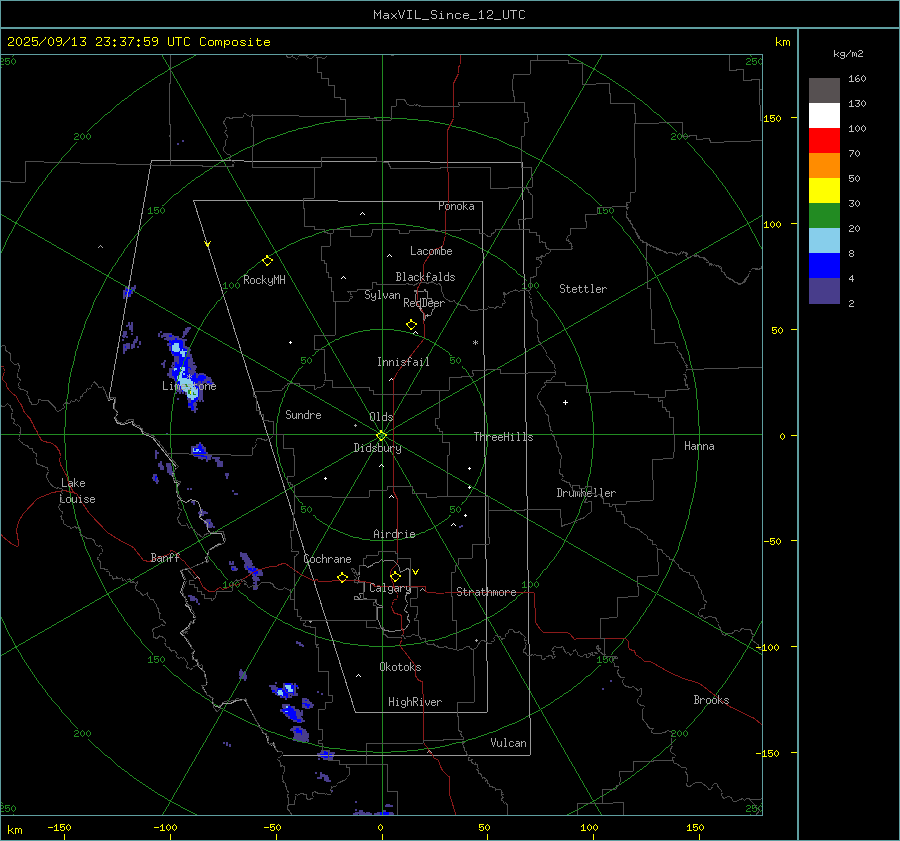Click the ThreeHills town label
Viewport: 900px width, 841px height.
503,437
